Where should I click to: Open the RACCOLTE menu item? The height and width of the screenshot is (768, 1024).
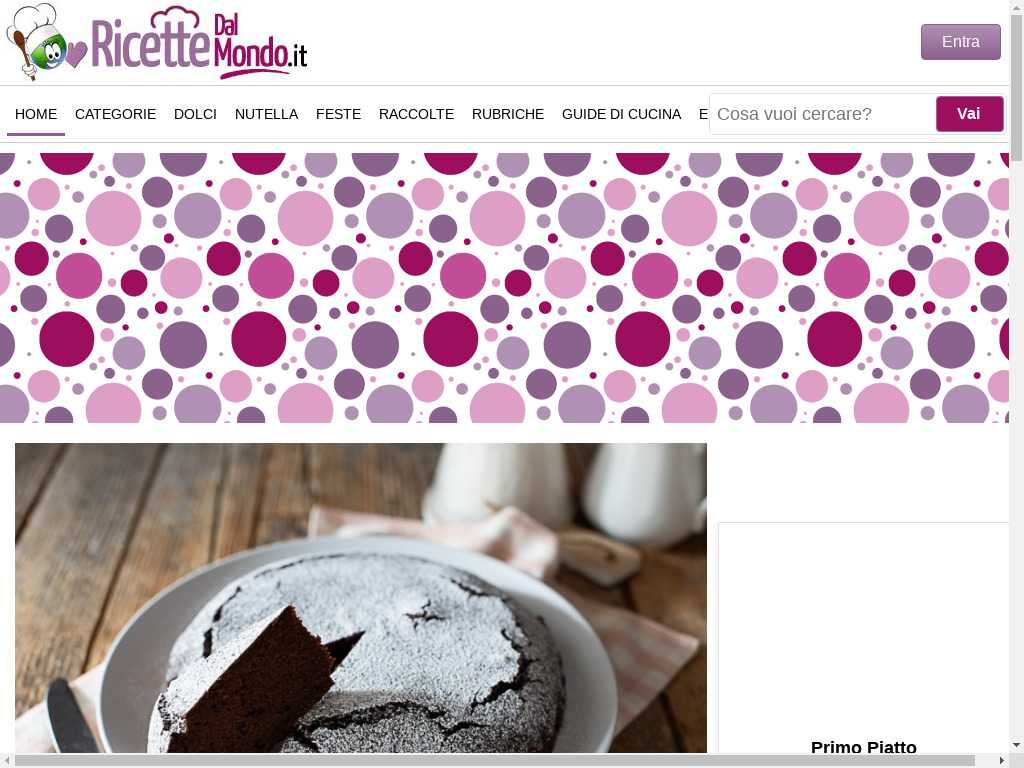417,114
